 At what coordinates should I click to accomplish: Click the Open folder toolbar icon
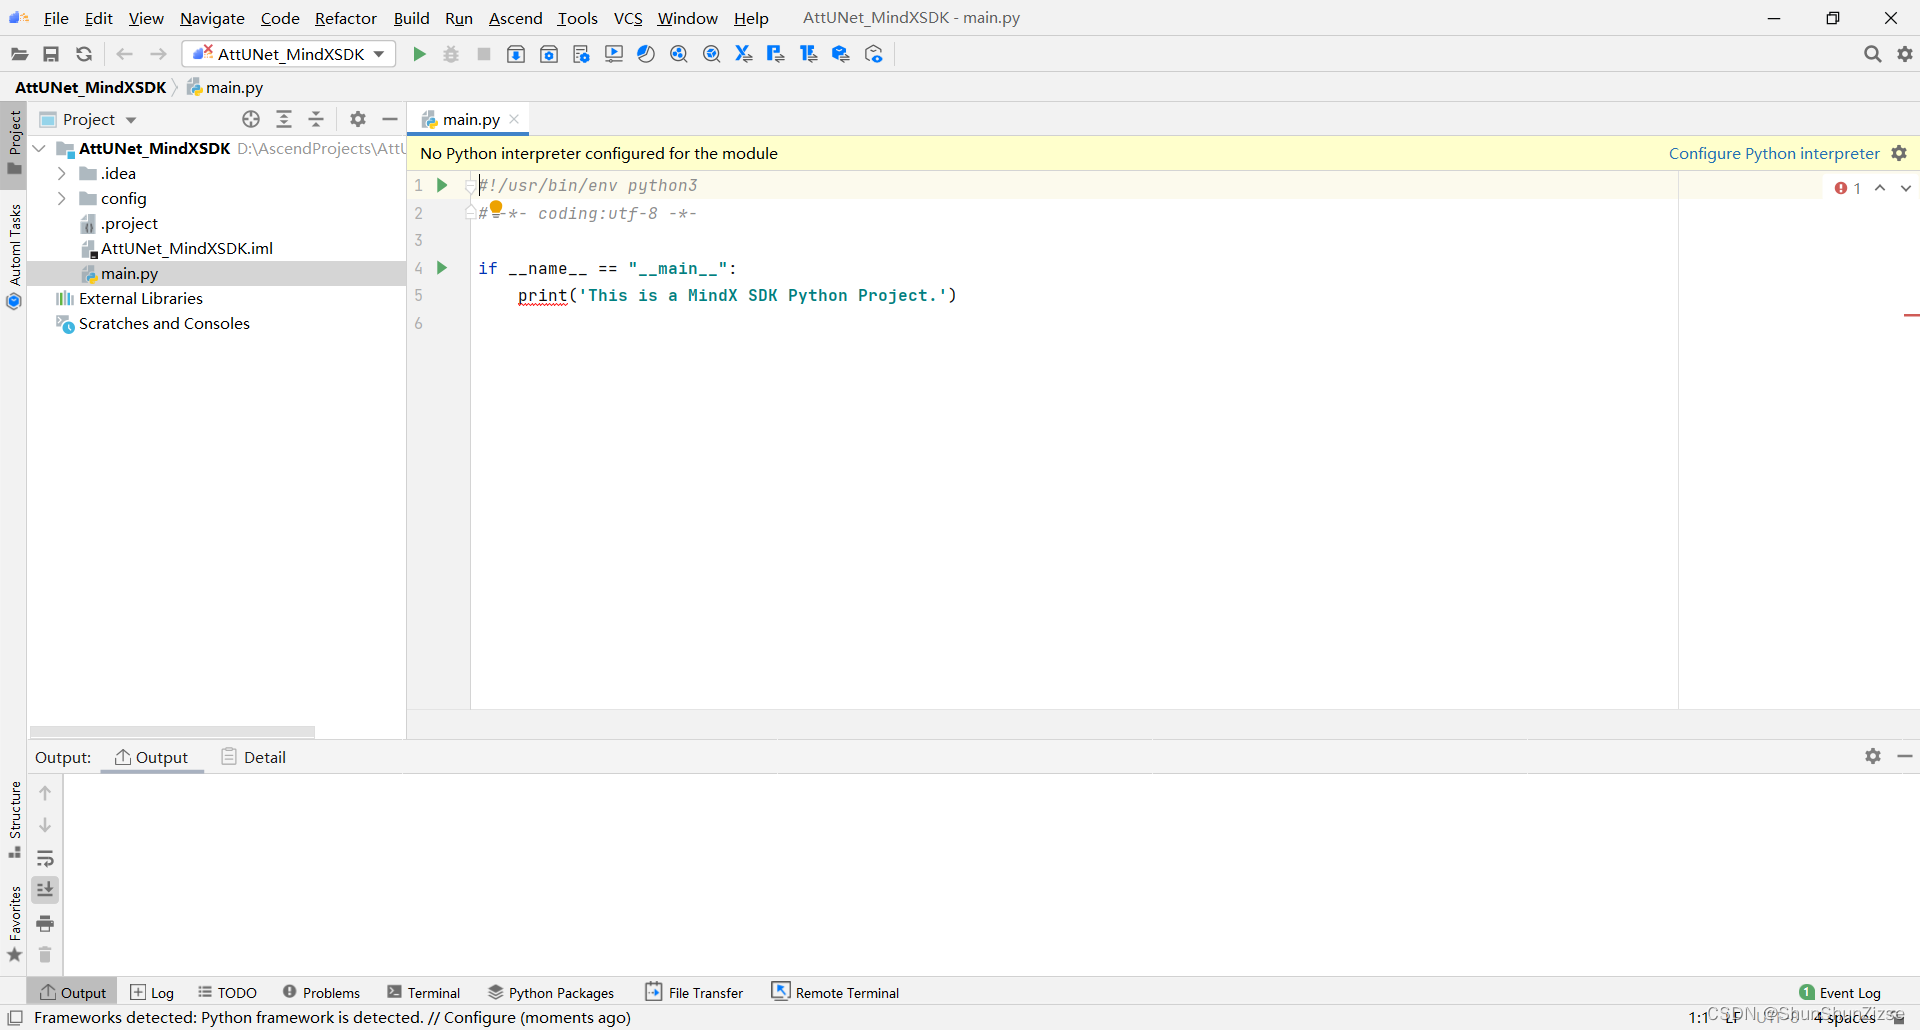click(19, 54)
